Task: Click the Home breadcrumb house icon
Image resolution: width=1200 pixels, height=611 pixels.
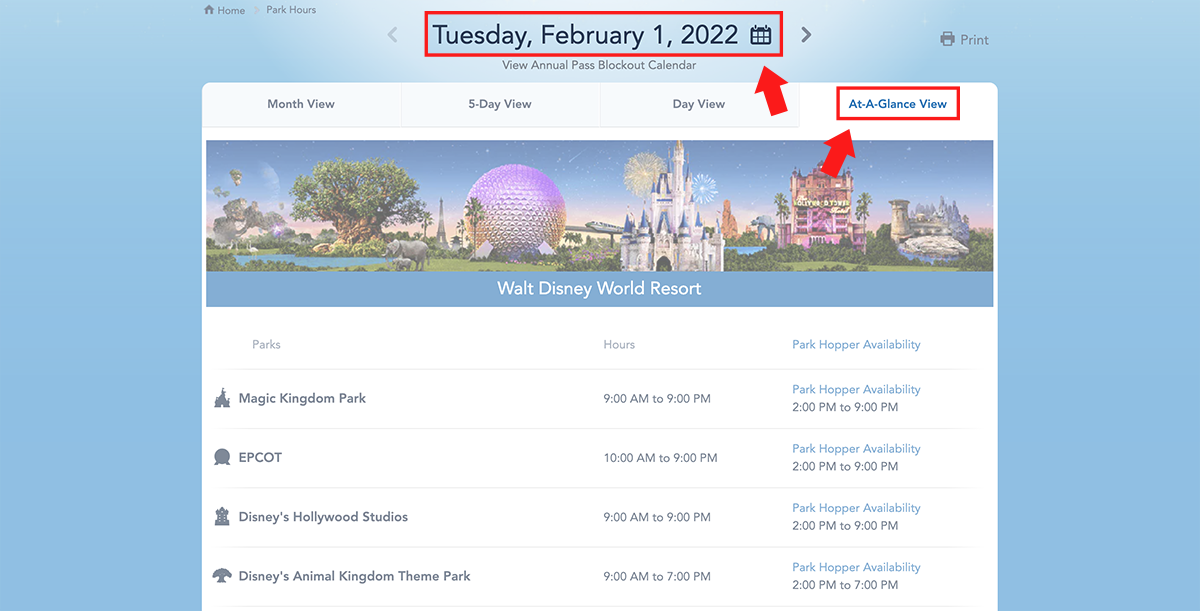Action: [x=209, y=10]
